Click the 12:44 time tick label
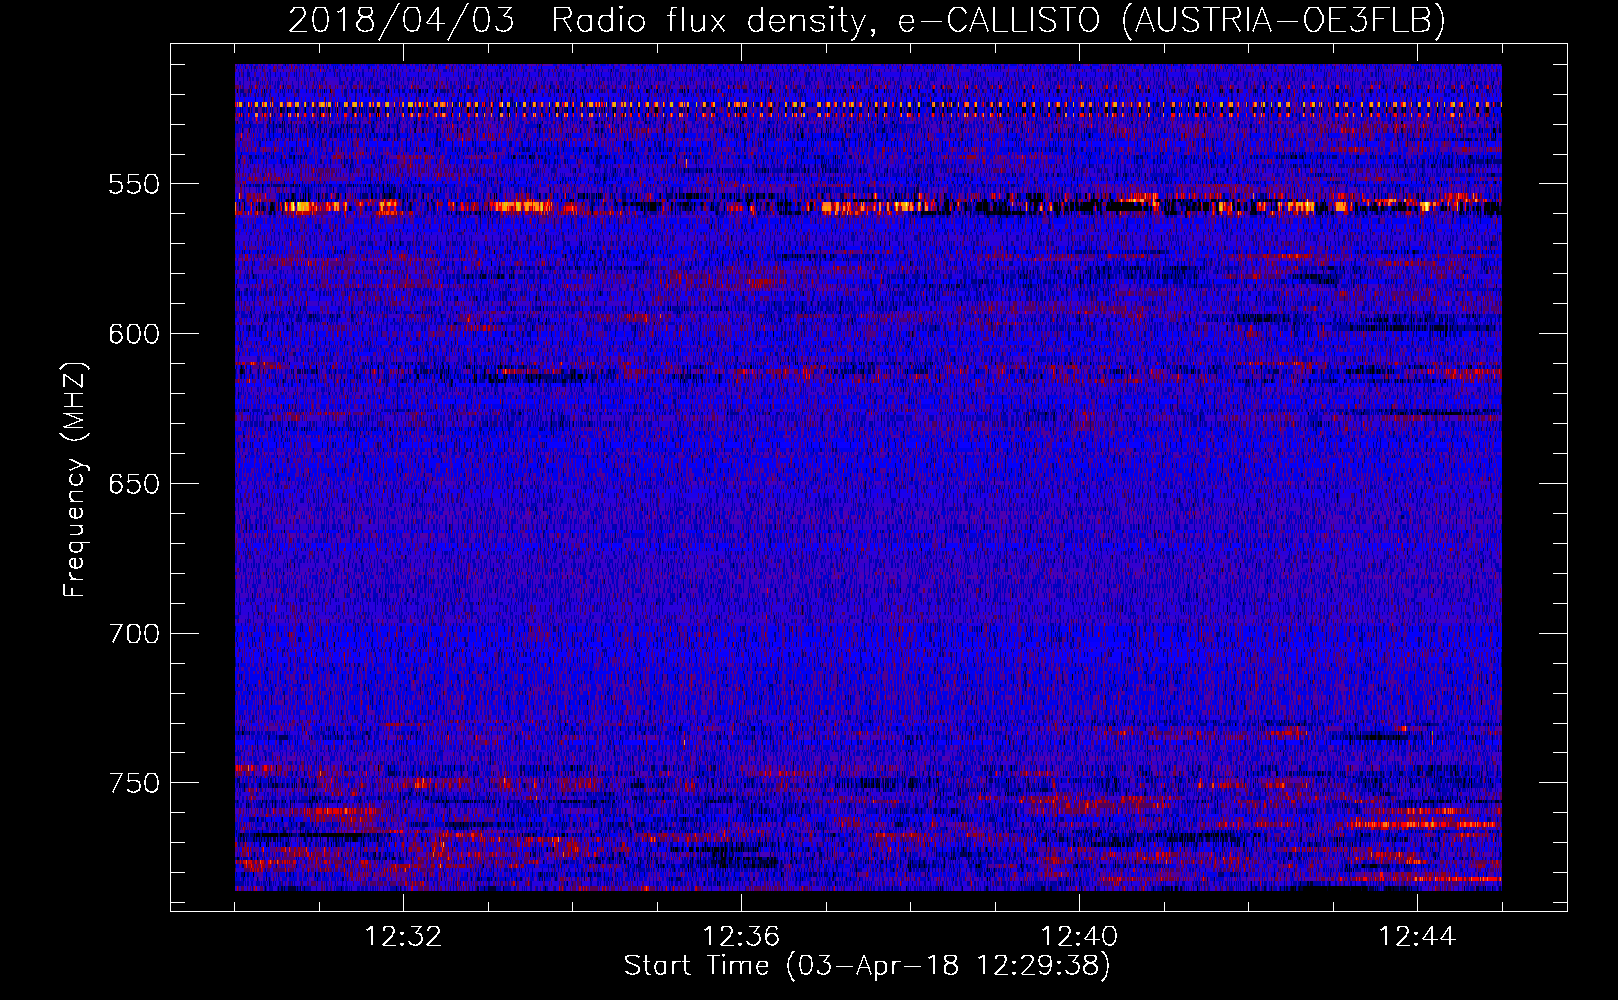This screenshot has height=1000, width=1618. tap(1417, 937)
